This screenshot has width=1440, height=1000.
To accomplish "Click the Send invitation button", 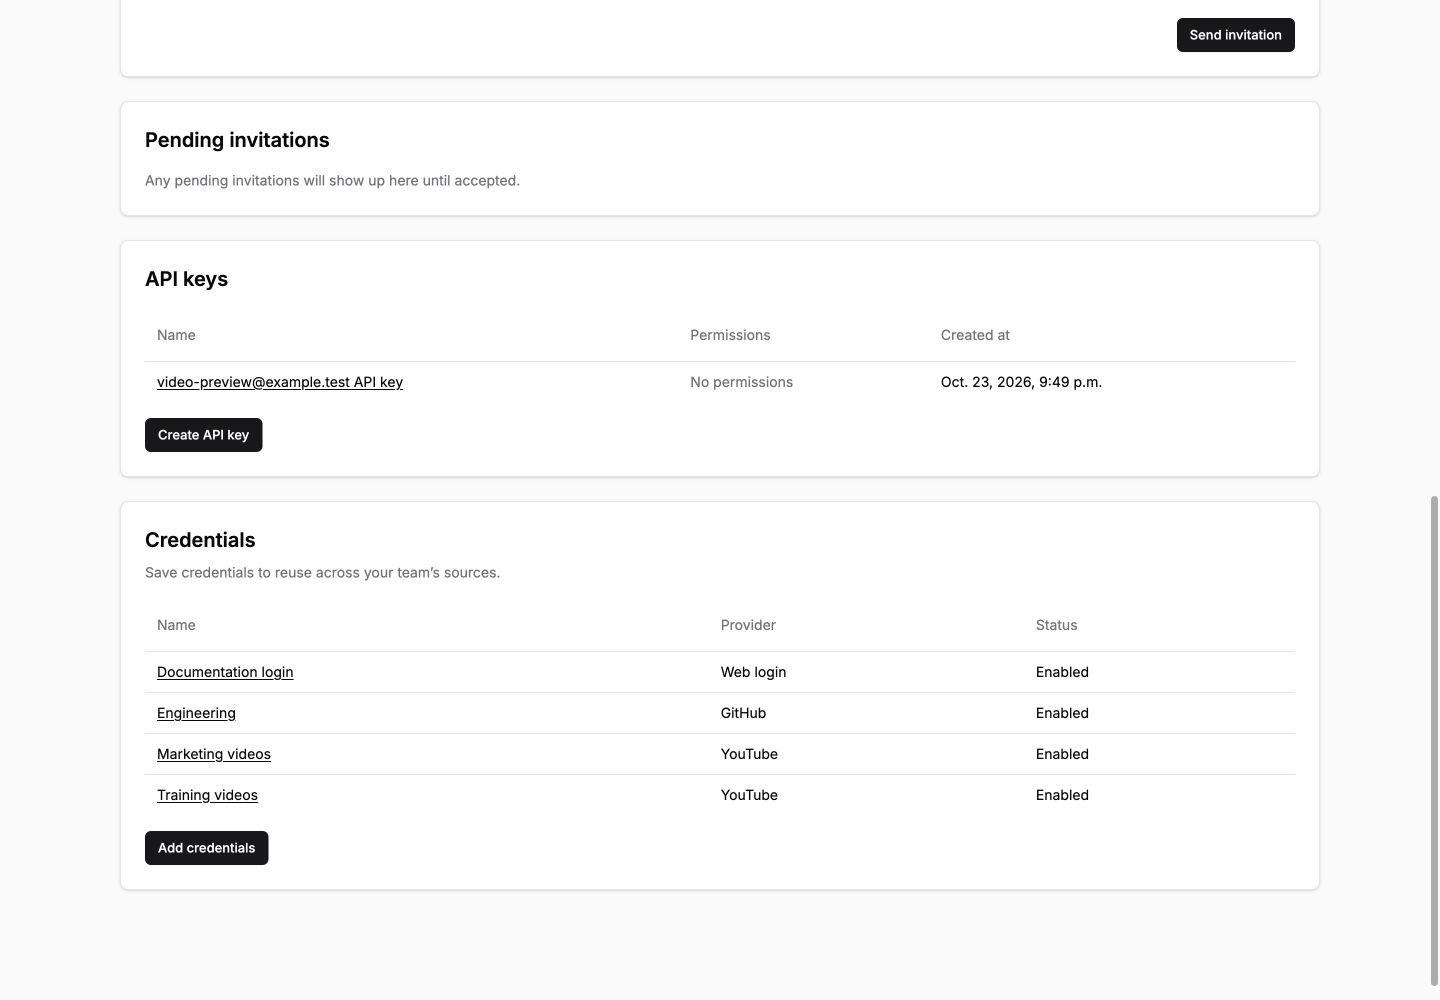I will click(x=1235, y=35).
